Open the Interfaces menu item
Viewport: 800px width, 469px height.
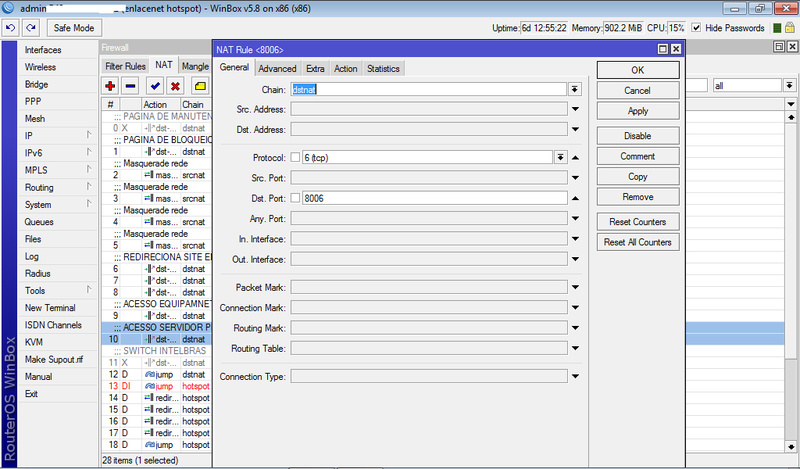(57, 50)
